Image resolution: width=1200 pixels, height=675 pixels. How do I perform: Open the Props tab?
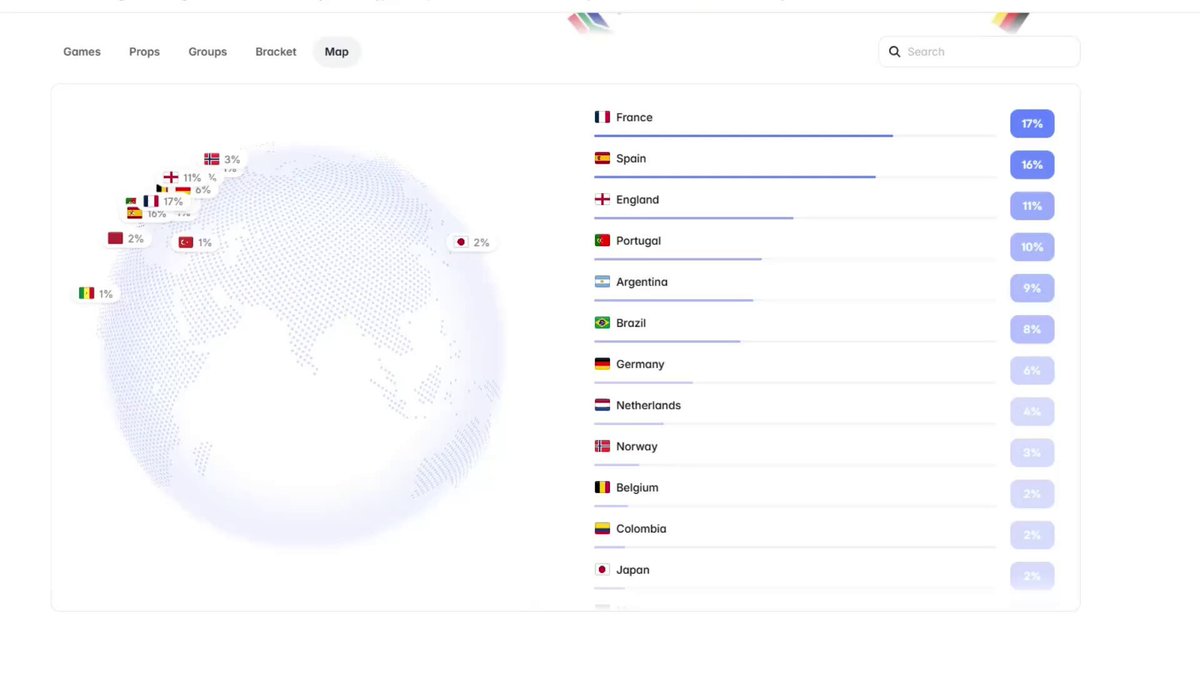pos(144,52)
